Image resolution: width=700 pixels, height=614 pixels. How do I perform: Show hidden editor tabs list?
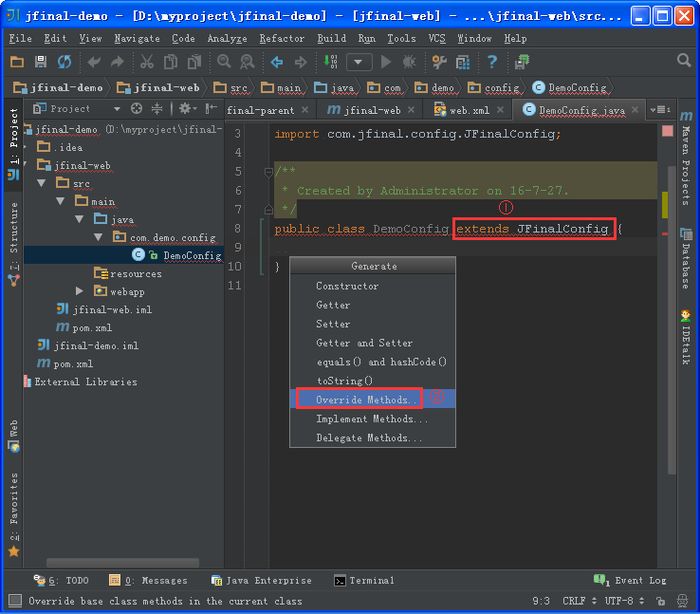(660, 109)
